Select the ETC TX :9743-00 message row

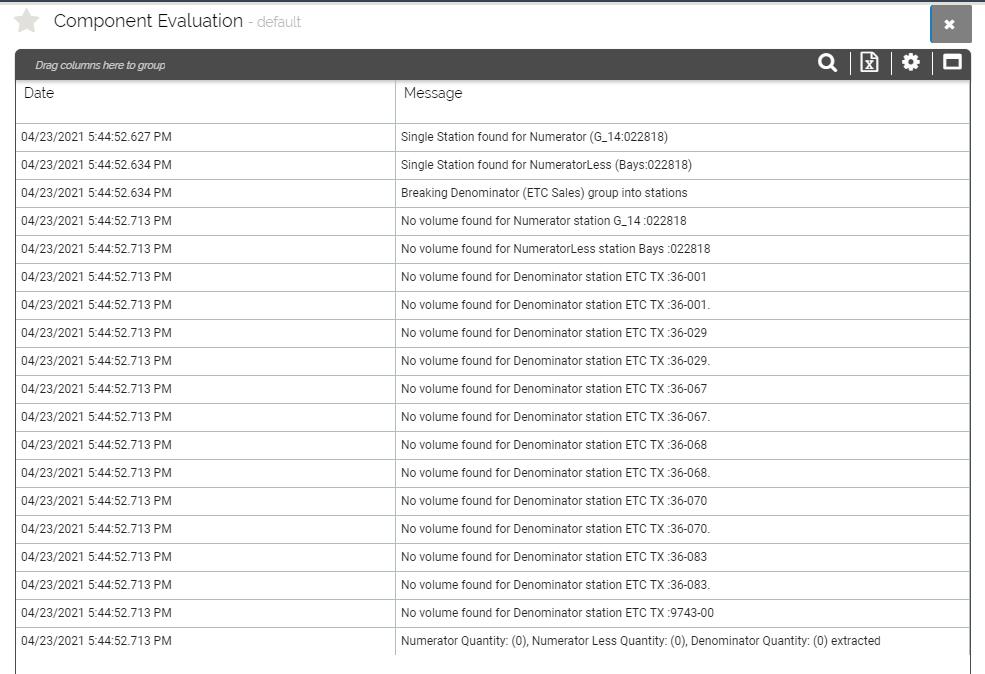pyautogui.click(x=557, y=613)
